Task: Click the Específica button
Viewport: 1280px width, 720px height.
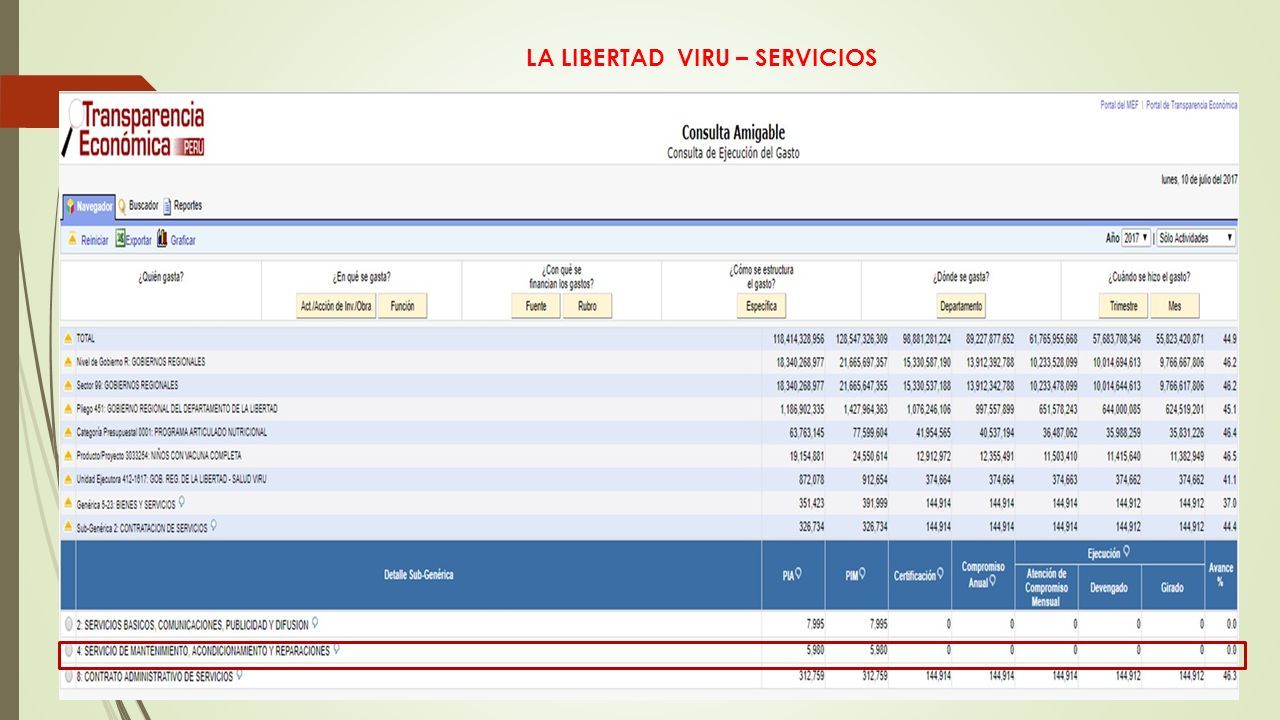Action: click(x=761, y=306)
